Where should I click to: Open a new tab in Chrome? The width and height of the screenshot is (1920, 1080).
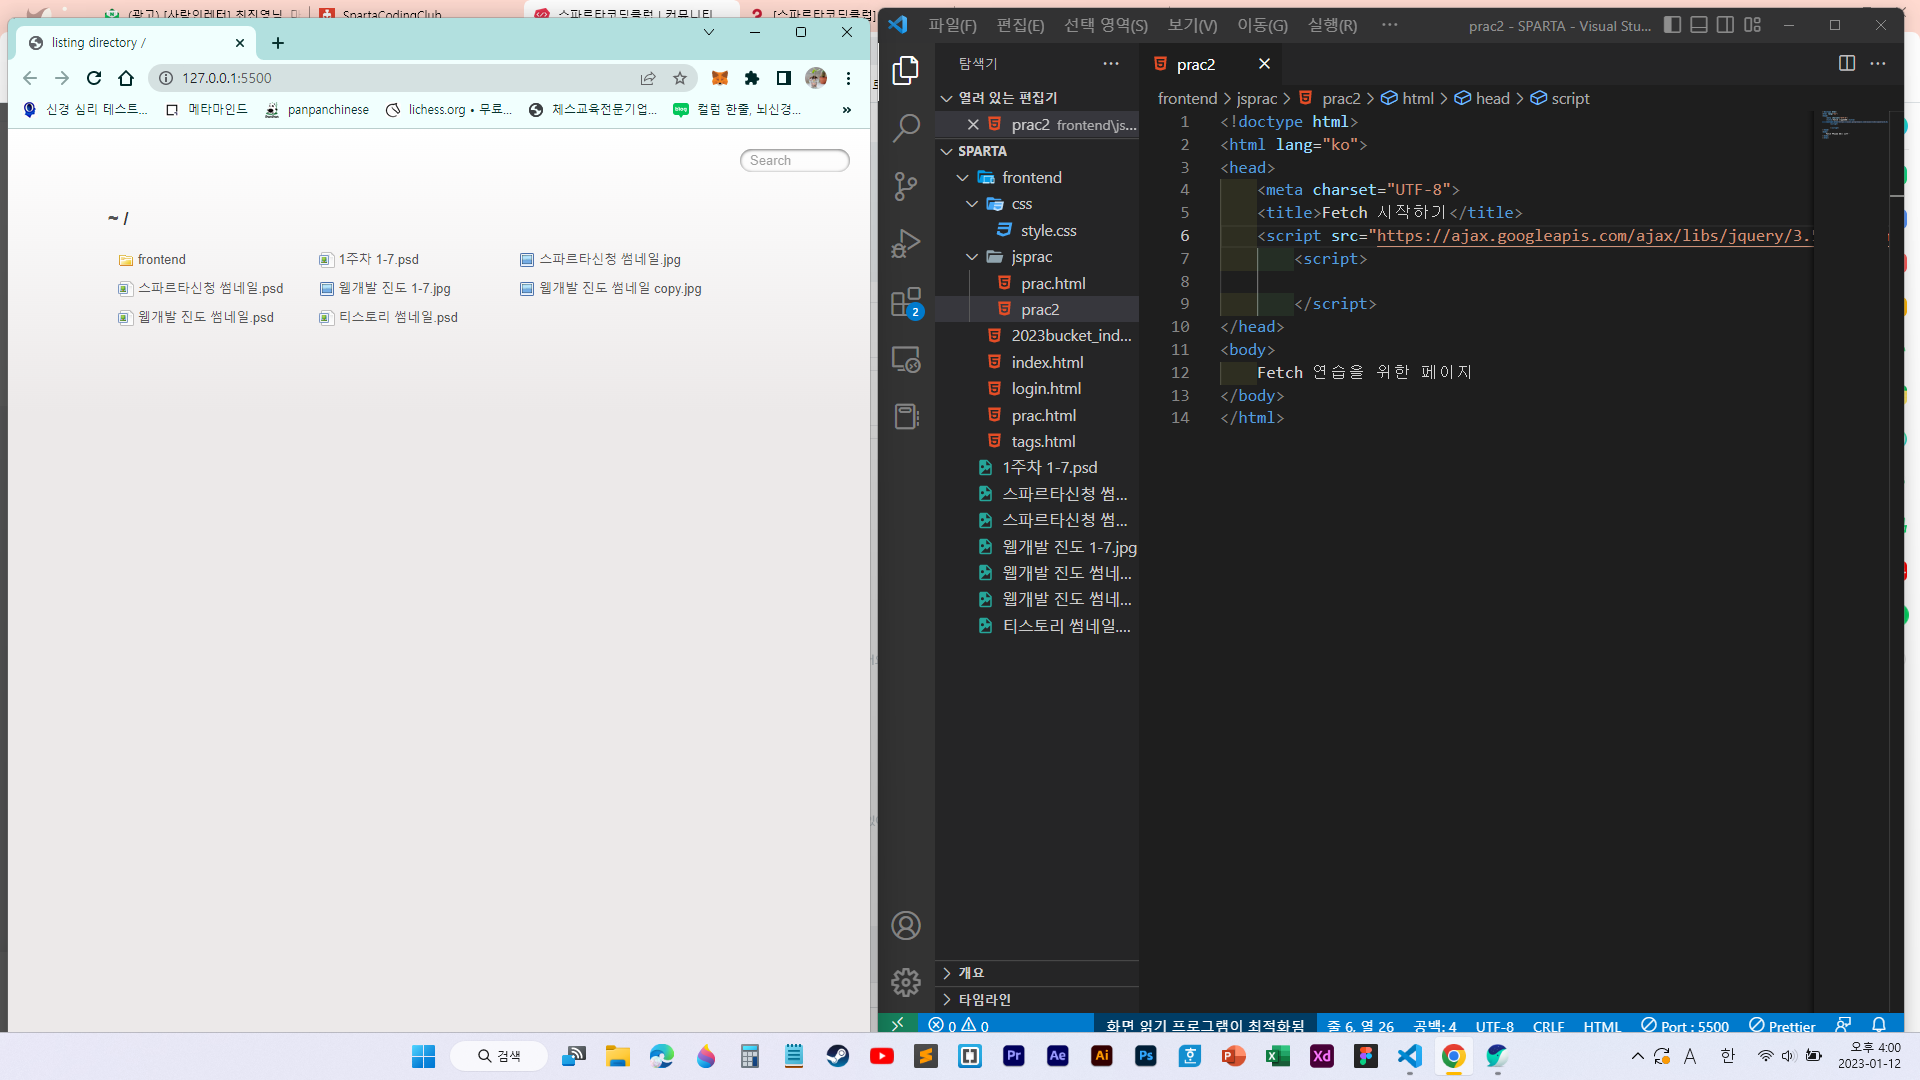(x=278, y=43)
